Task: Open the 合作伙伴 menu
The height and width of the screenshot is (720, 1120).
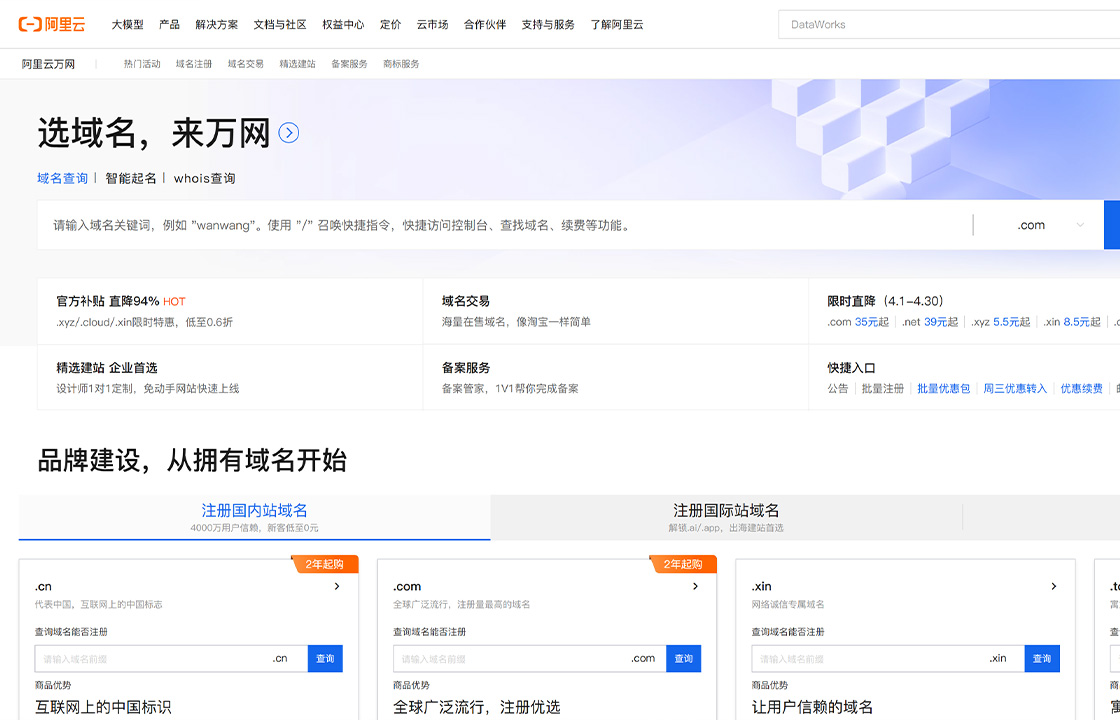Action: [485, 24]
